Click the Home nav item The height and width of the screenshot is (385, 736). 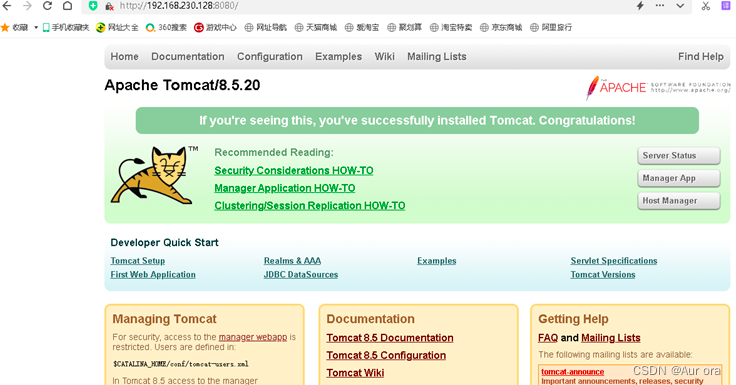[x=124, y=56]
